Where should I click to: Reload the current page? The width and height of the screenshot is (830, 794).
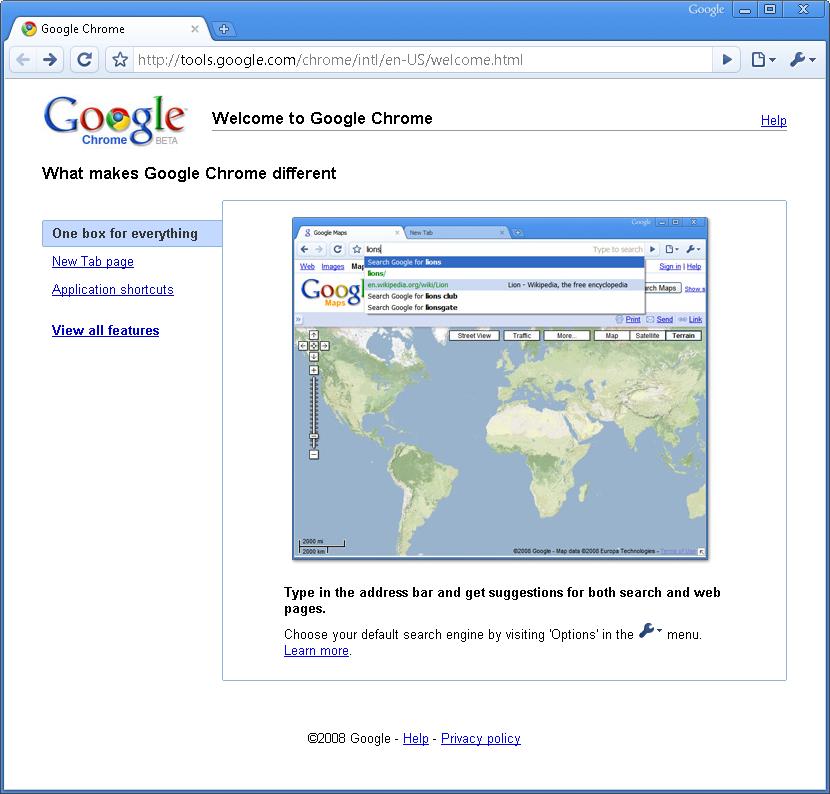click(84, 59)
